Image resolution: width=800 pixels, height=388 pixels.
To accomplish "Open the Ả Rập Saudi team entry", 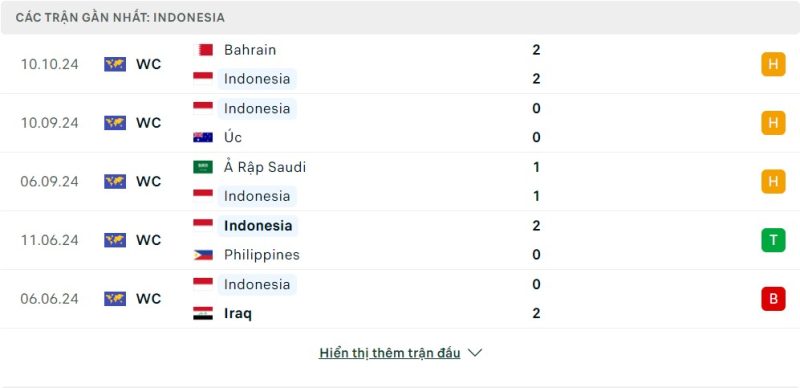I will click(265, 167).
